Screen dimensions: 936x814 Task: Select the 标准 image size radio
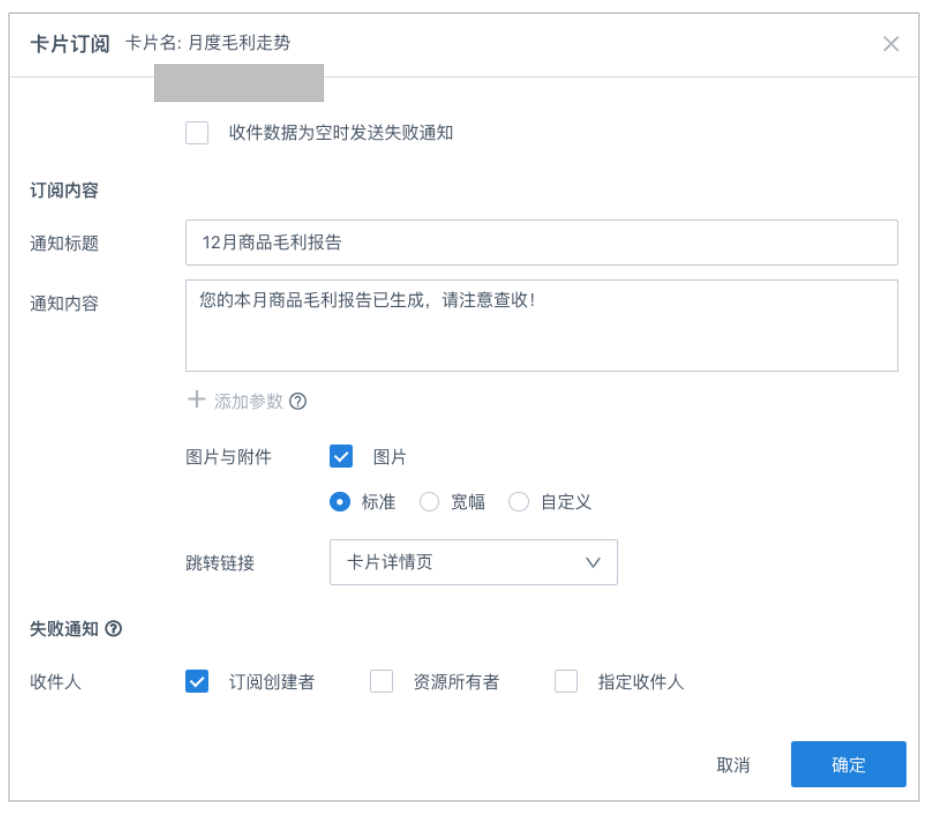(340, 502)
